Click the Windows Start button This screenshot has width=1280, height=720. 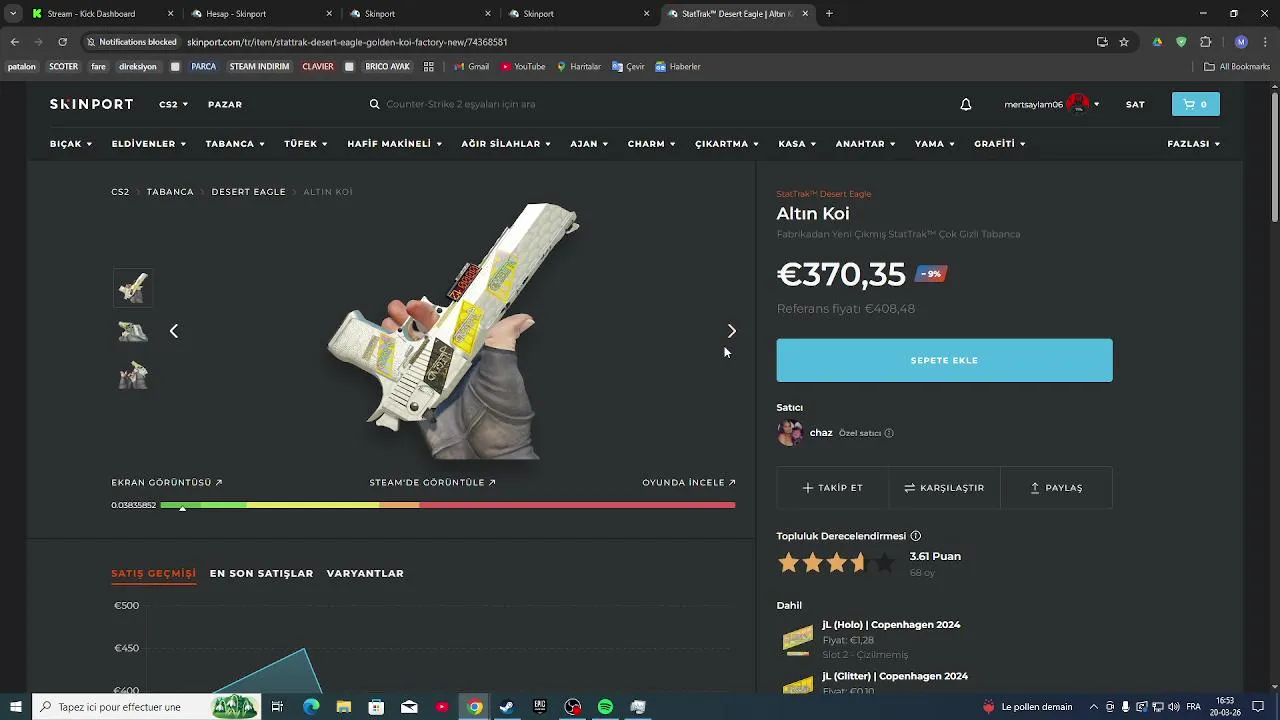(15, 707)
